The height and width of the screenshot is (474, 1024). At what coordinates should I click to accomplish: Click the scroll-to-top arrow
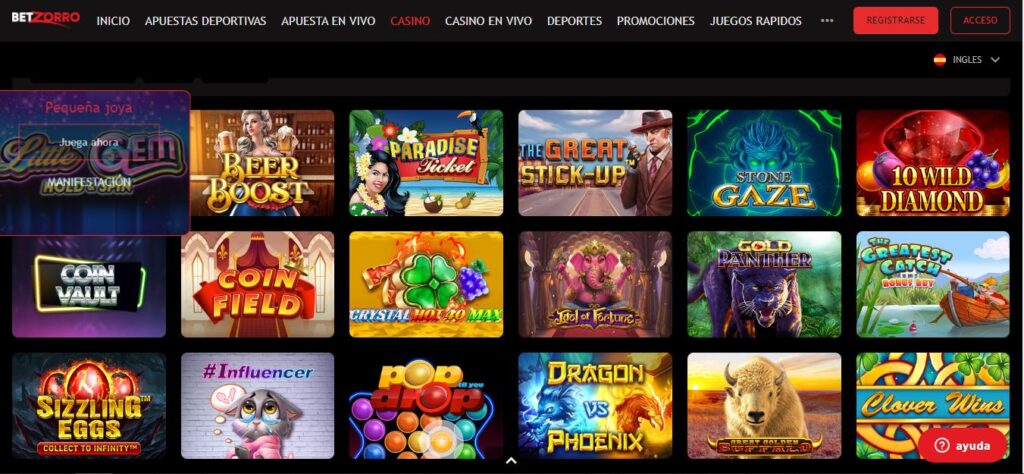point(511,460)
